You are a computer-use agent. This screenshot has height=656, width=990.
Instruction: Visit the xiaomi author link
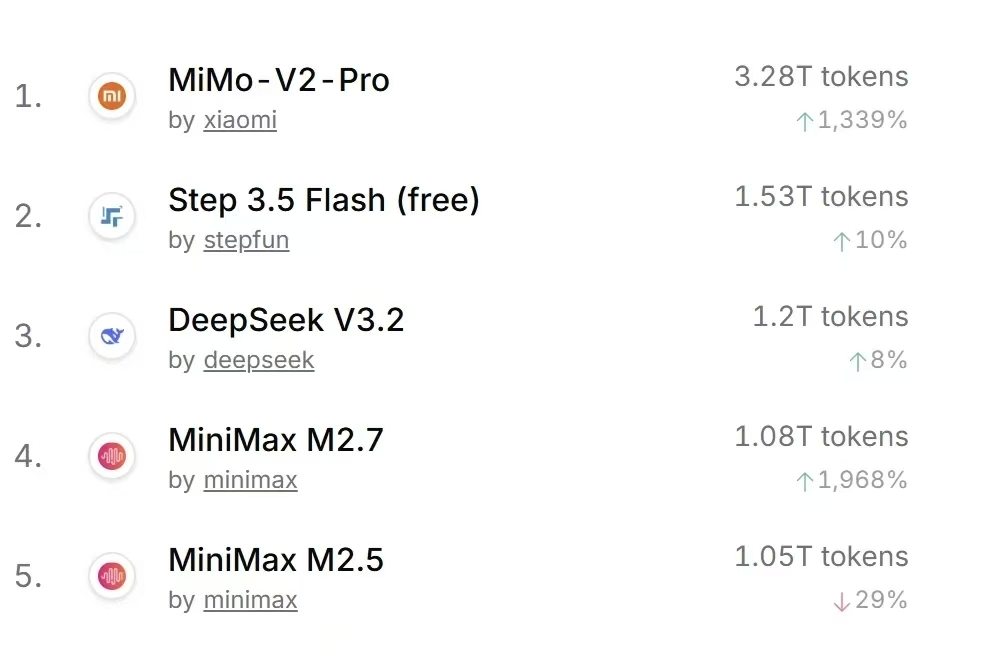(x=240, y=121)
